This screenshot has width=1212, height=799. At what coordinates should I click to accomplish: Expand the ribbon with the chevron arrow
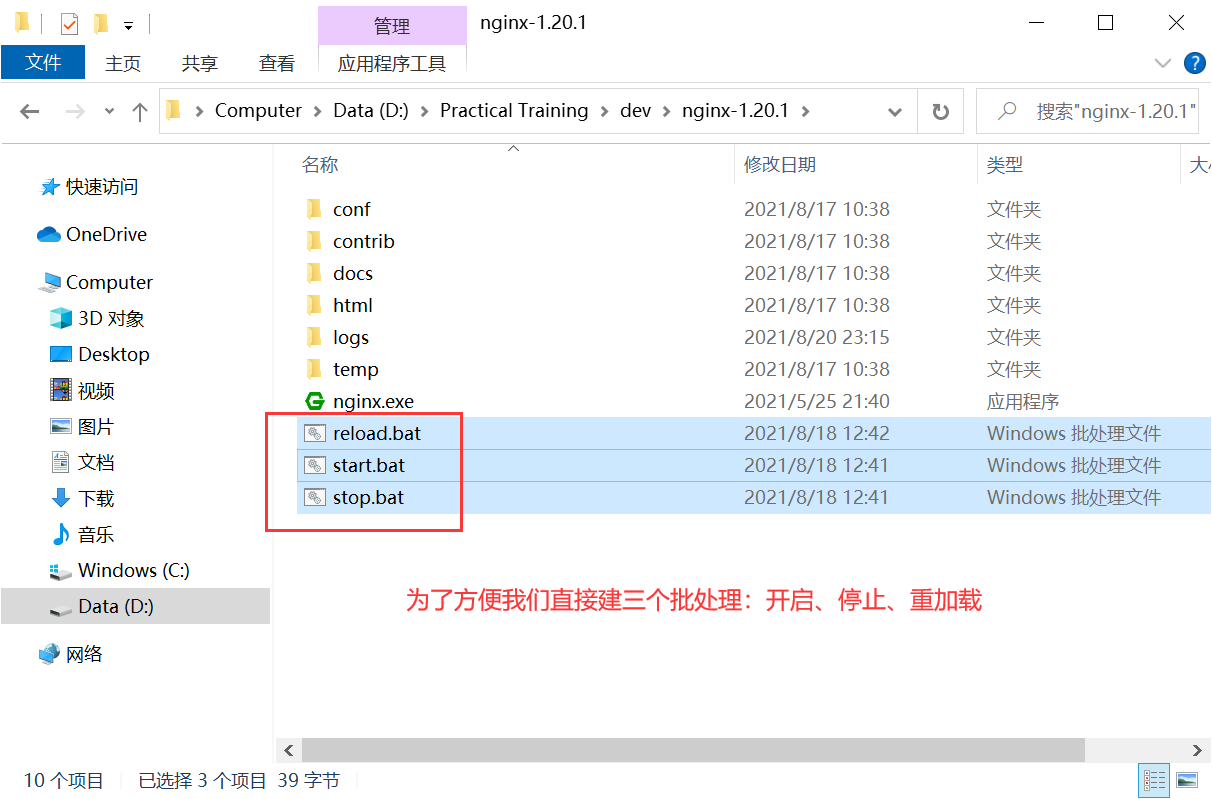point(1162,63)
